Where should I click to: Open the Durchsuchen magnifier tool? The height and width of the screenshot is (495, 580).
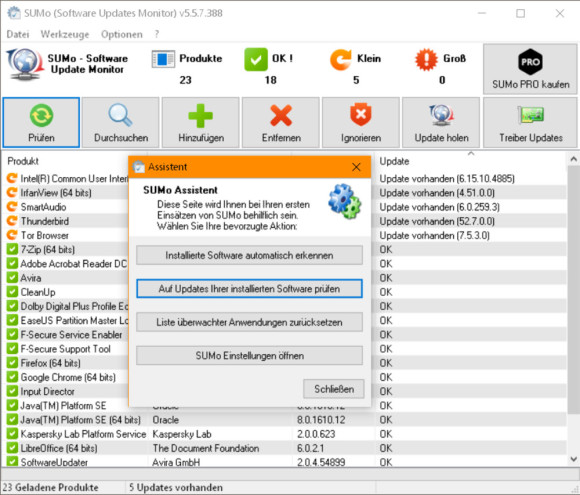coord(121,122)
